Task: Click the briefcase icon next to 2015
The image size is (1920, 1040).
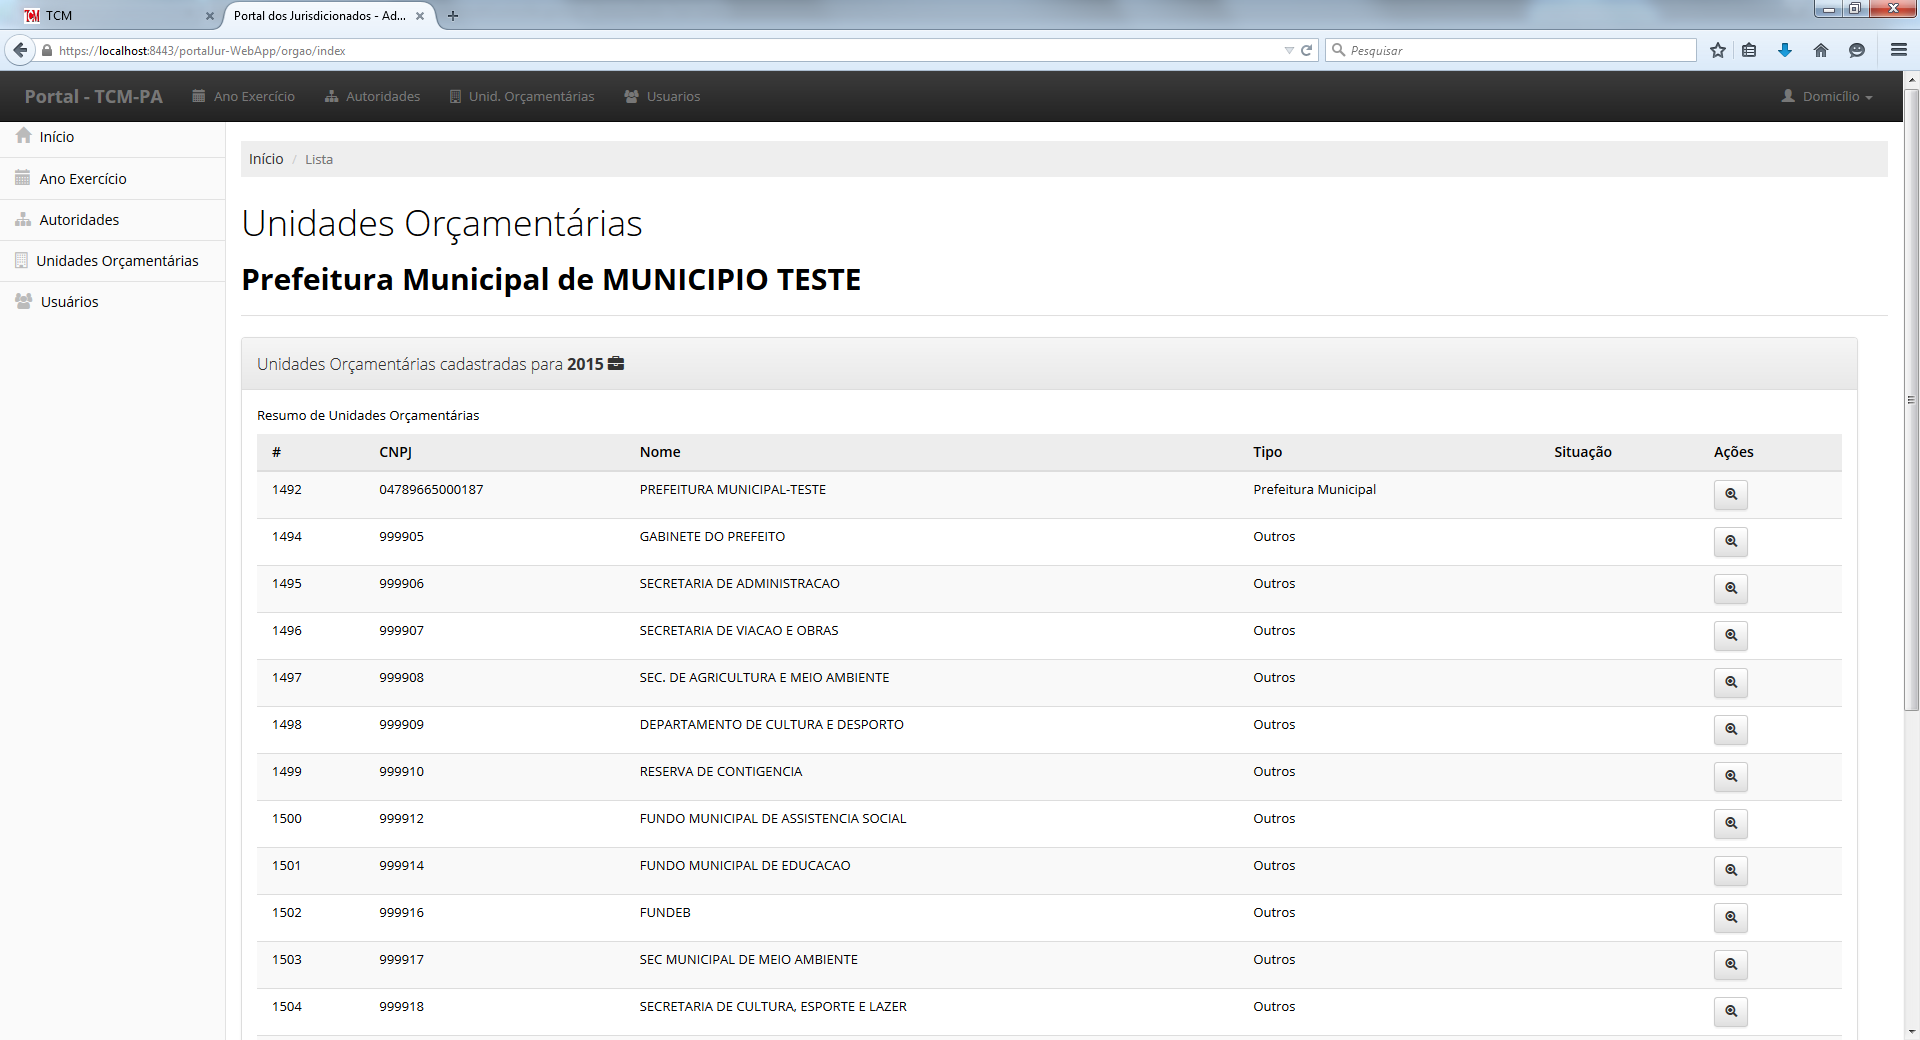Action: (616, 364)
